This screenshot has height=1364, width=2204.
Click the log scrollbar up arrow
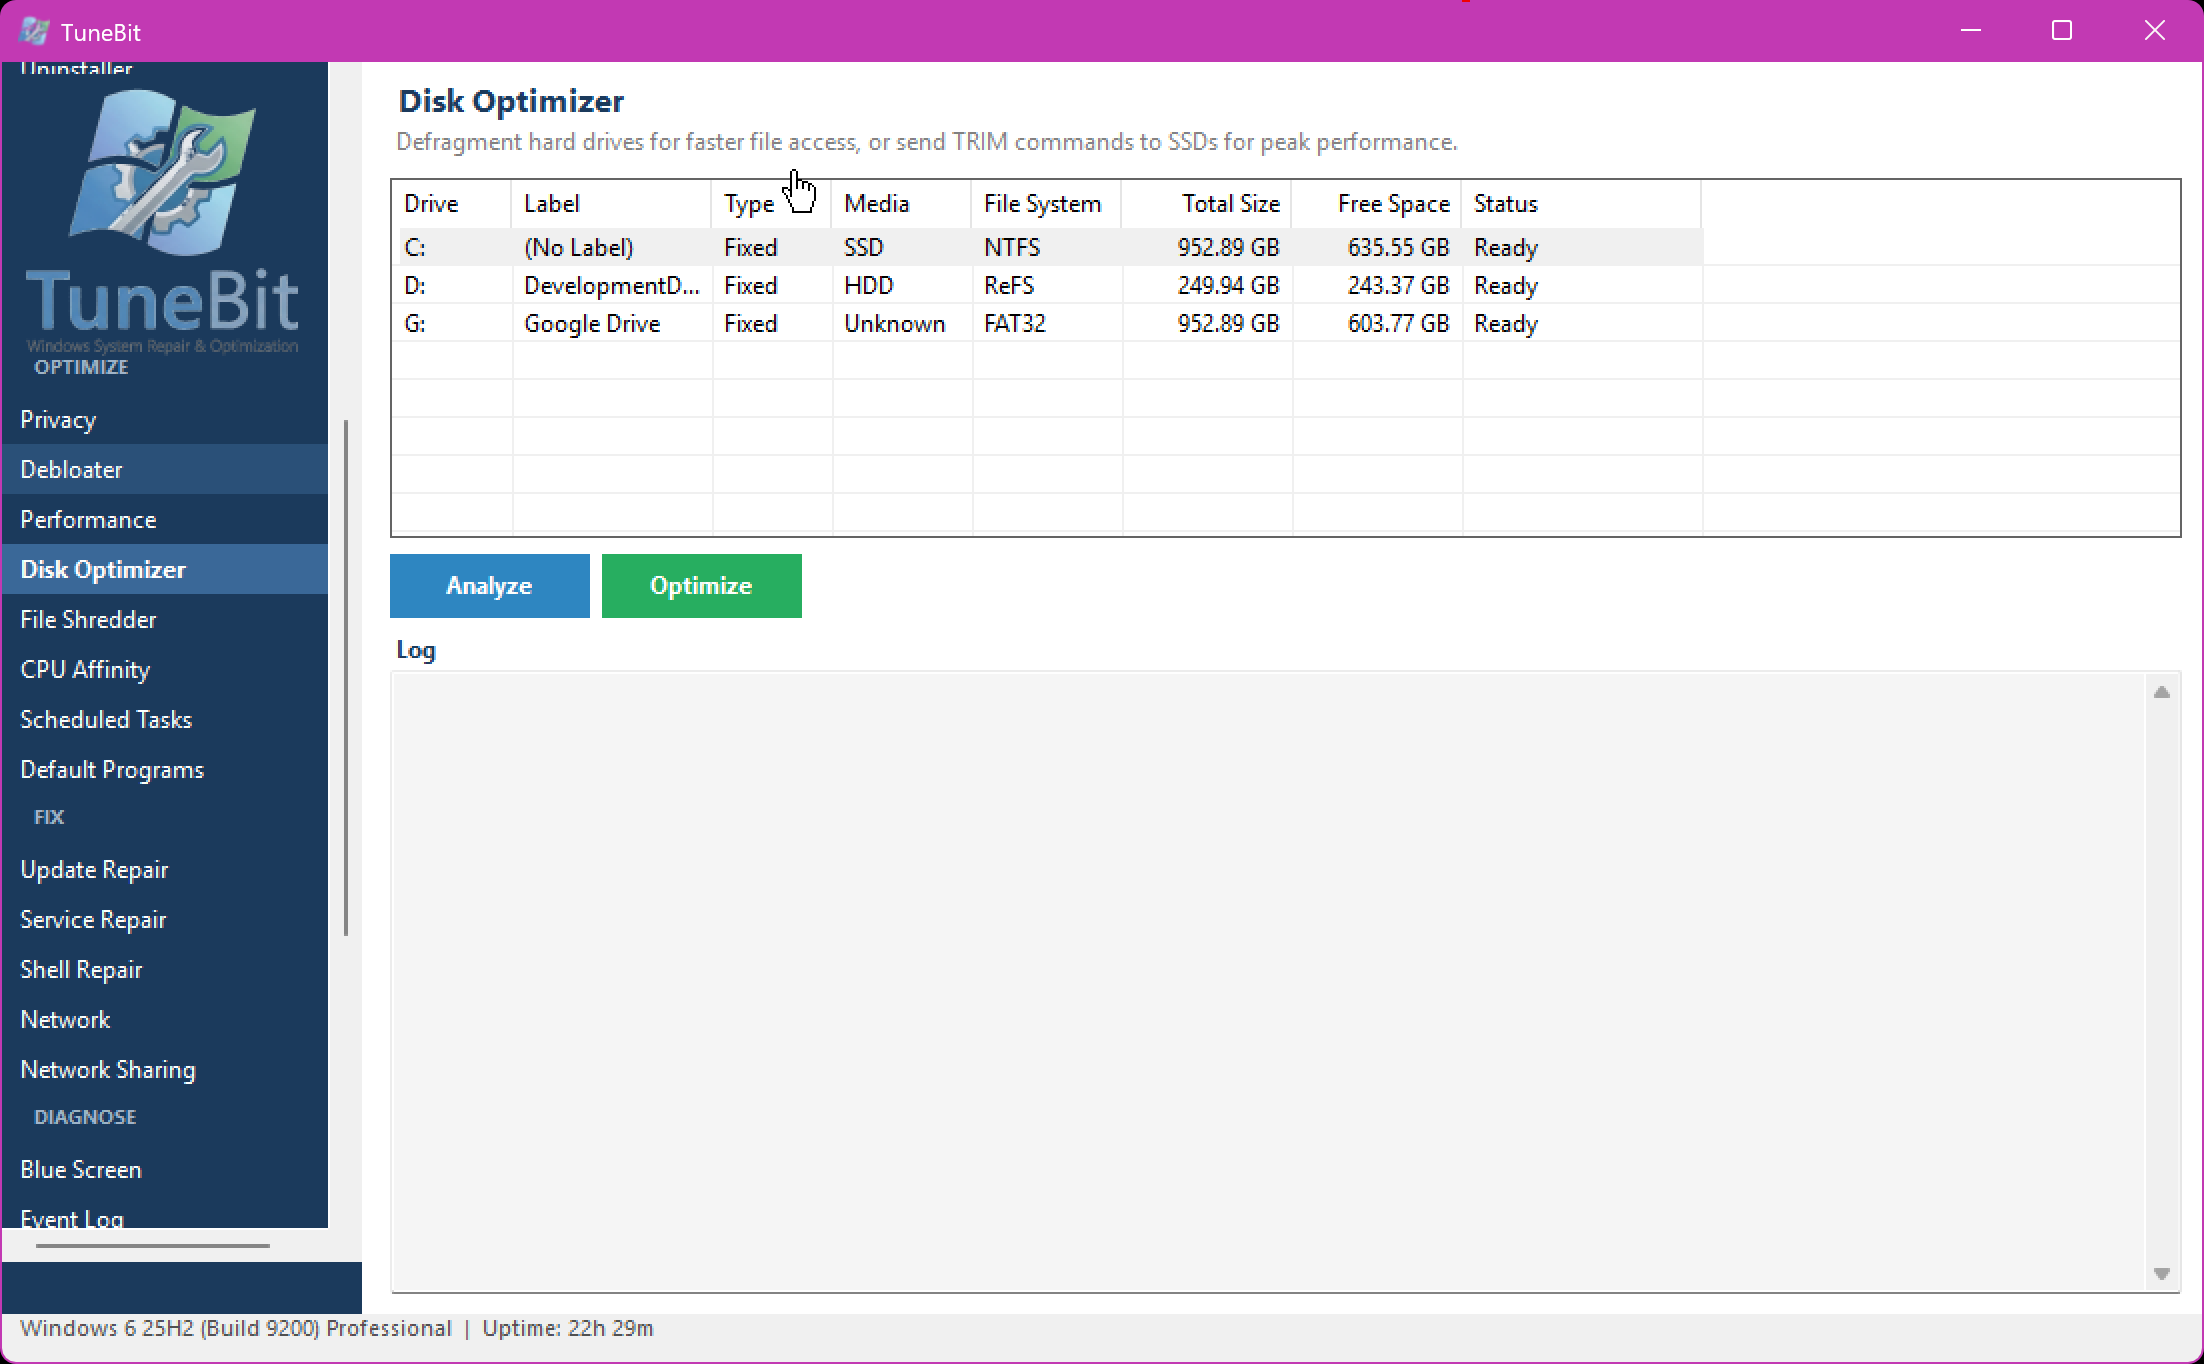point(2162,692)
